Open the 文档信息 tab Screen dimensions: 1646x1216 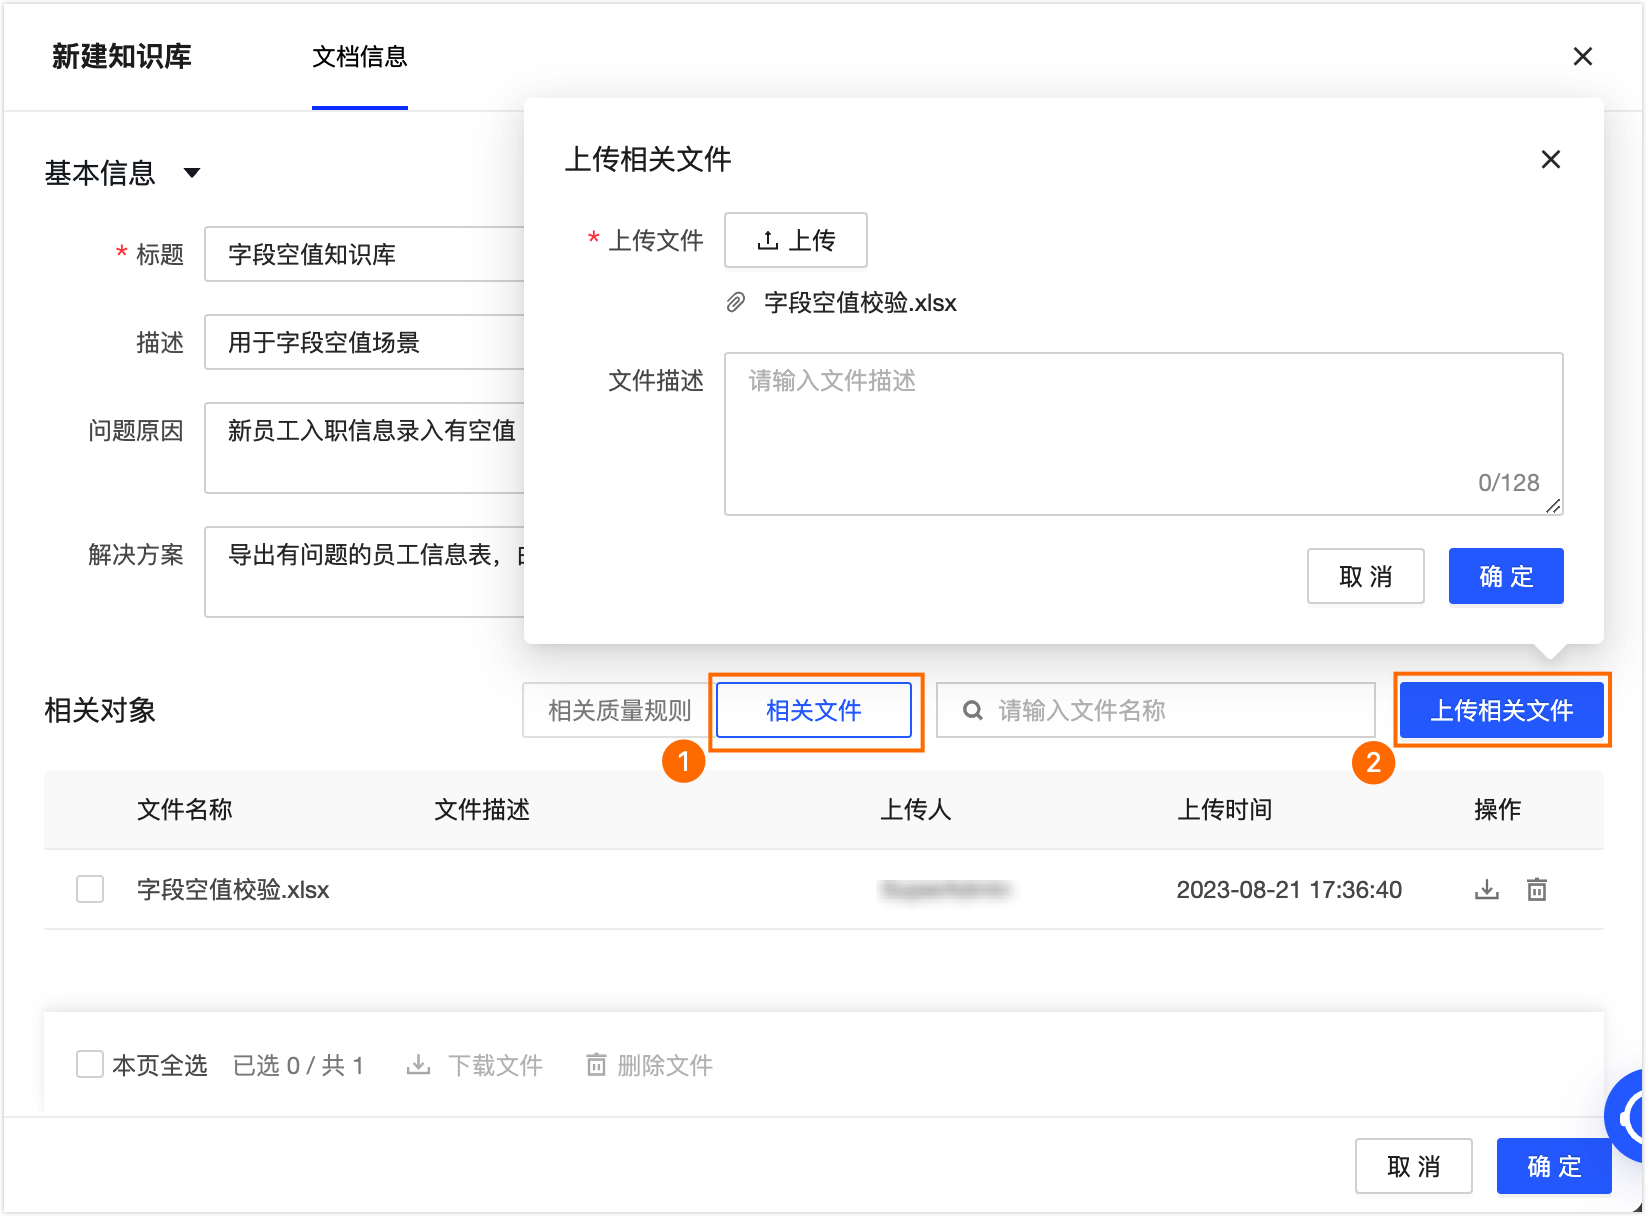coord(360,57)
